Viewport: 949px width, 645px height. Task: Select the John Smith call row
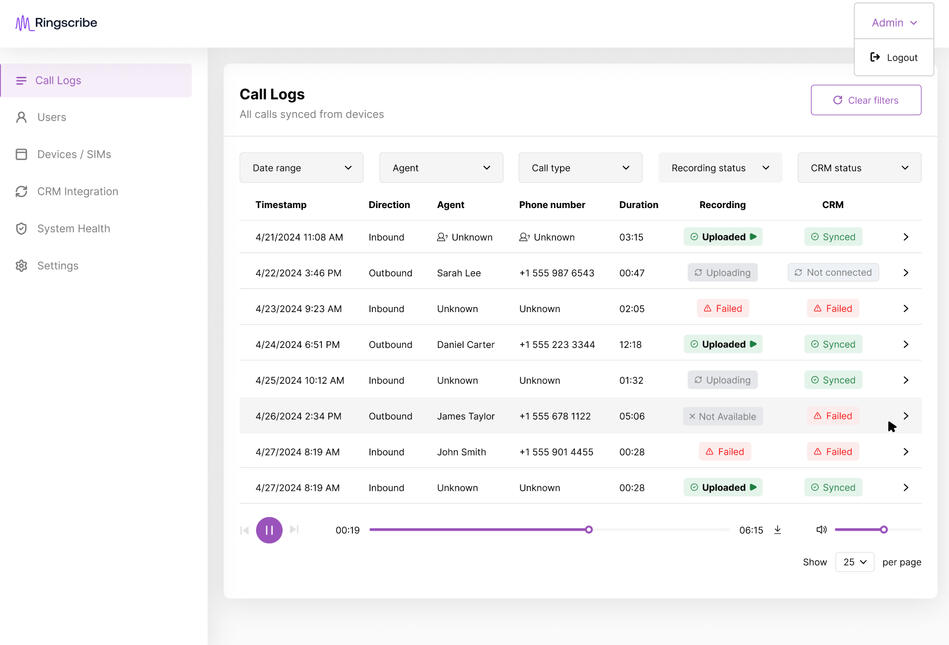(461, 452)
